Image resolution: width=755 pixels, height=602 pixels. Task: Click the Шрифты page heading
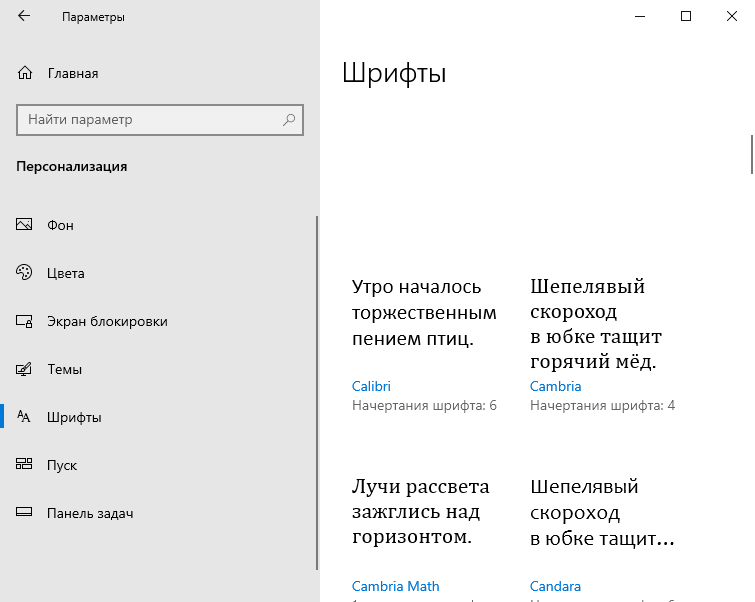tap(394, 74)
